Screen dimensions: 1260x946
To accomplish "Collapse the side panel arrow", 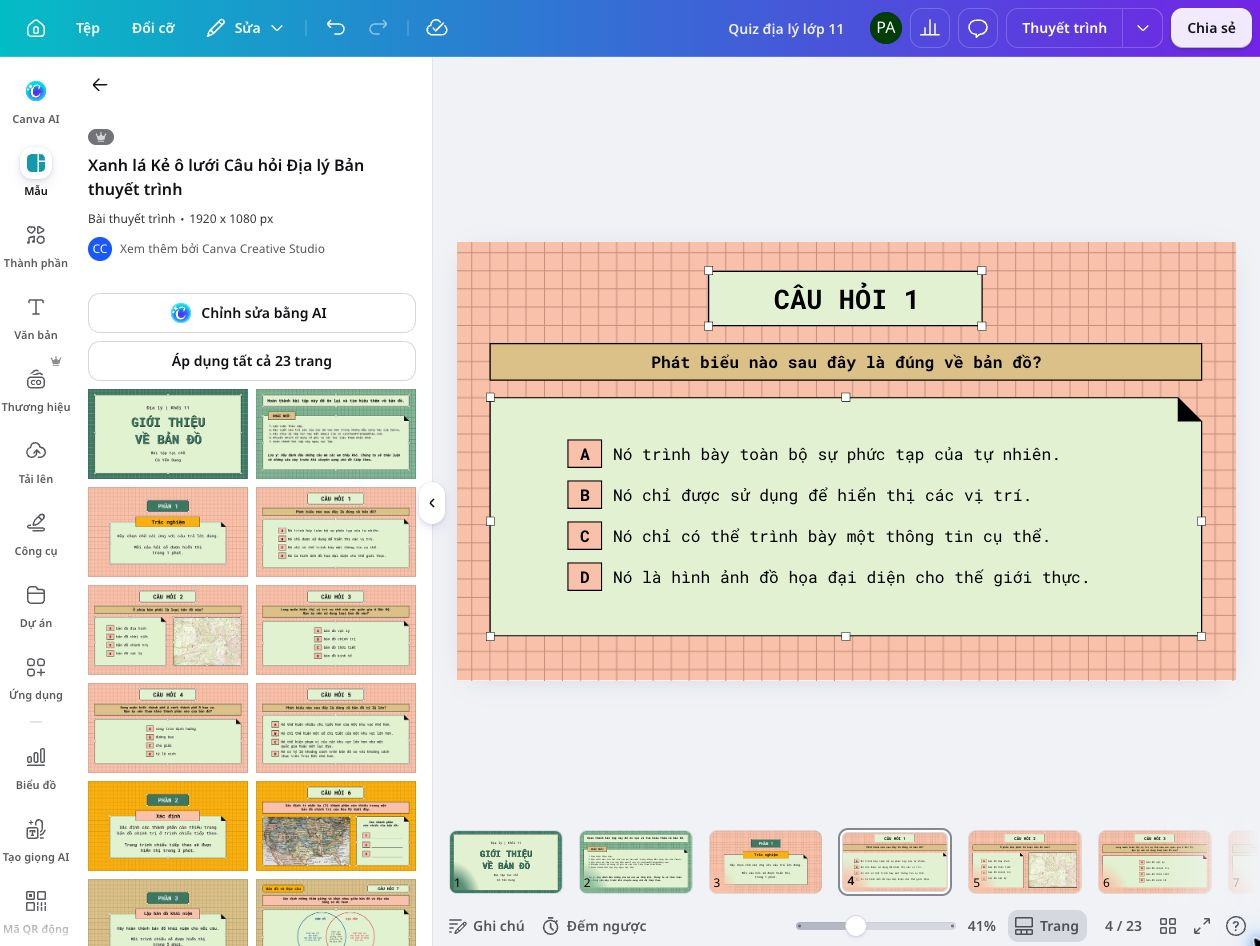I will pos(432,503).
